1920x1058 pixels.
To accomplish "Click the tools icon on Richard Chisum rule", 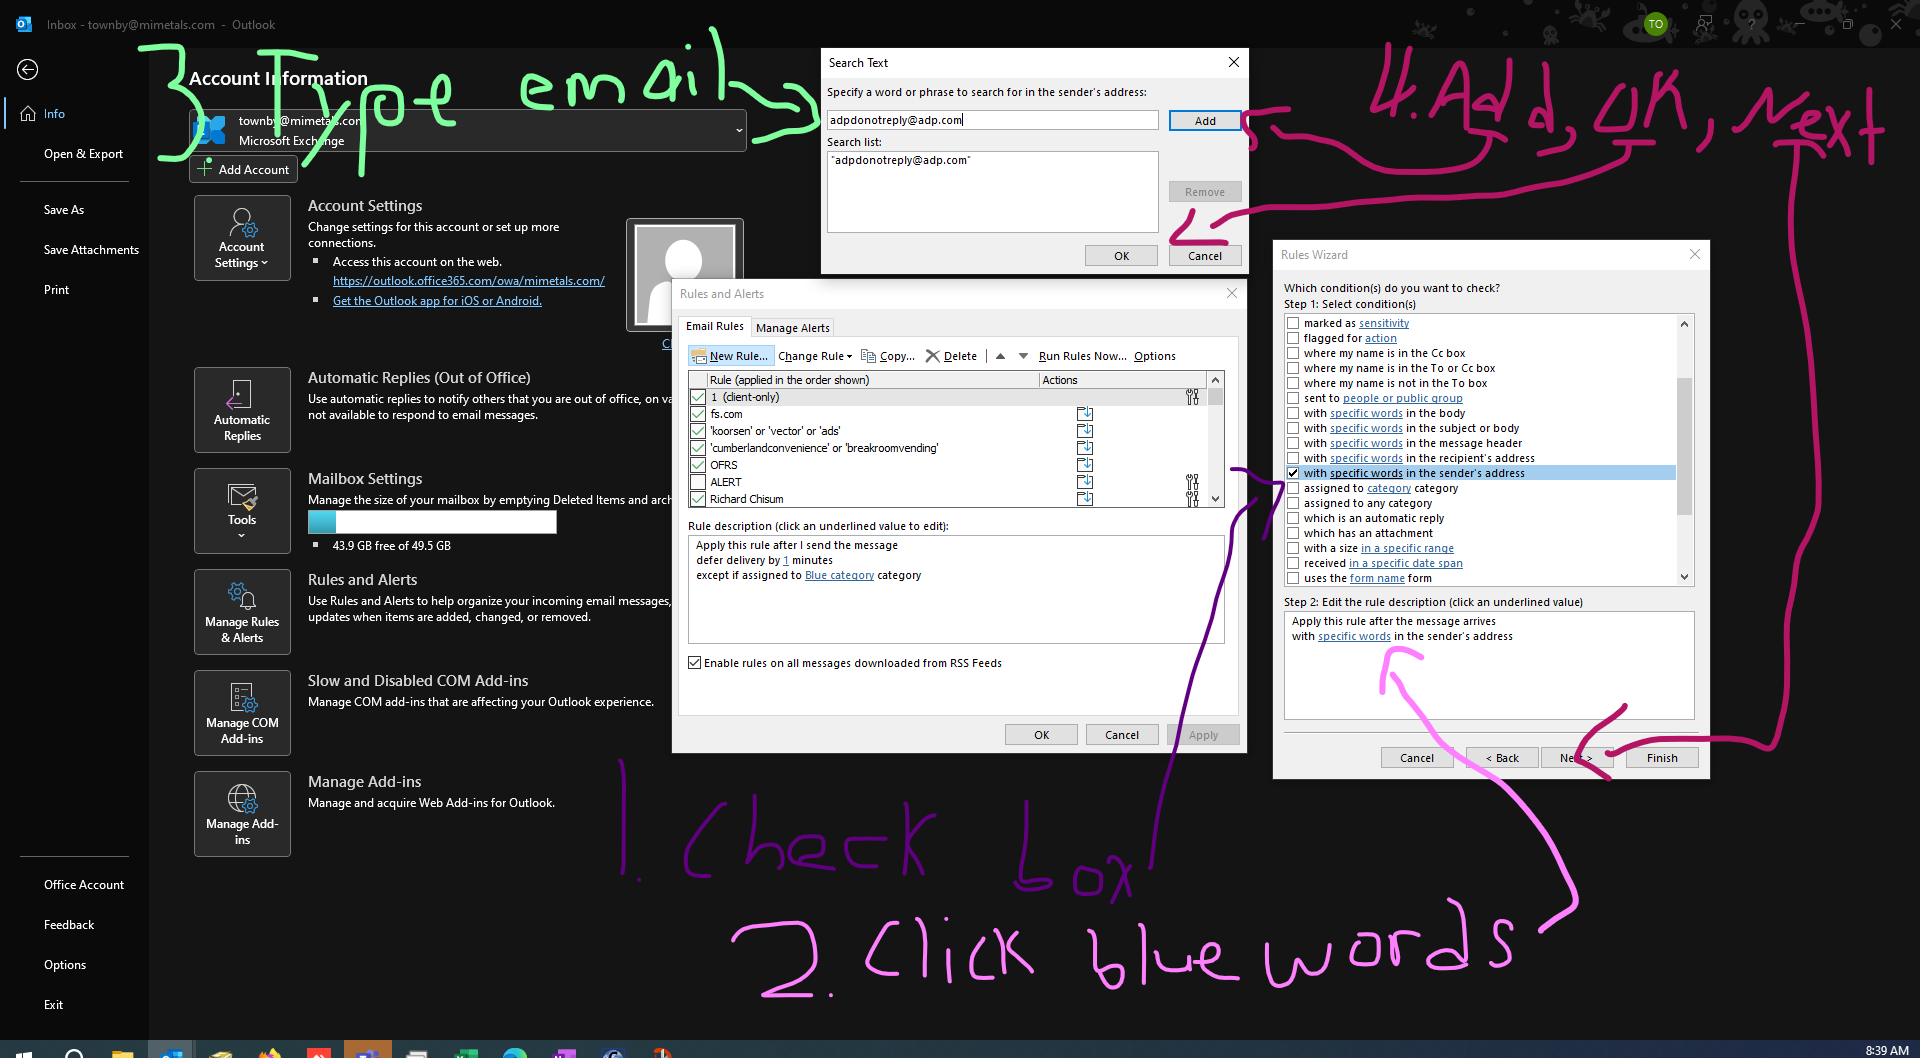I will (1192, 499).
